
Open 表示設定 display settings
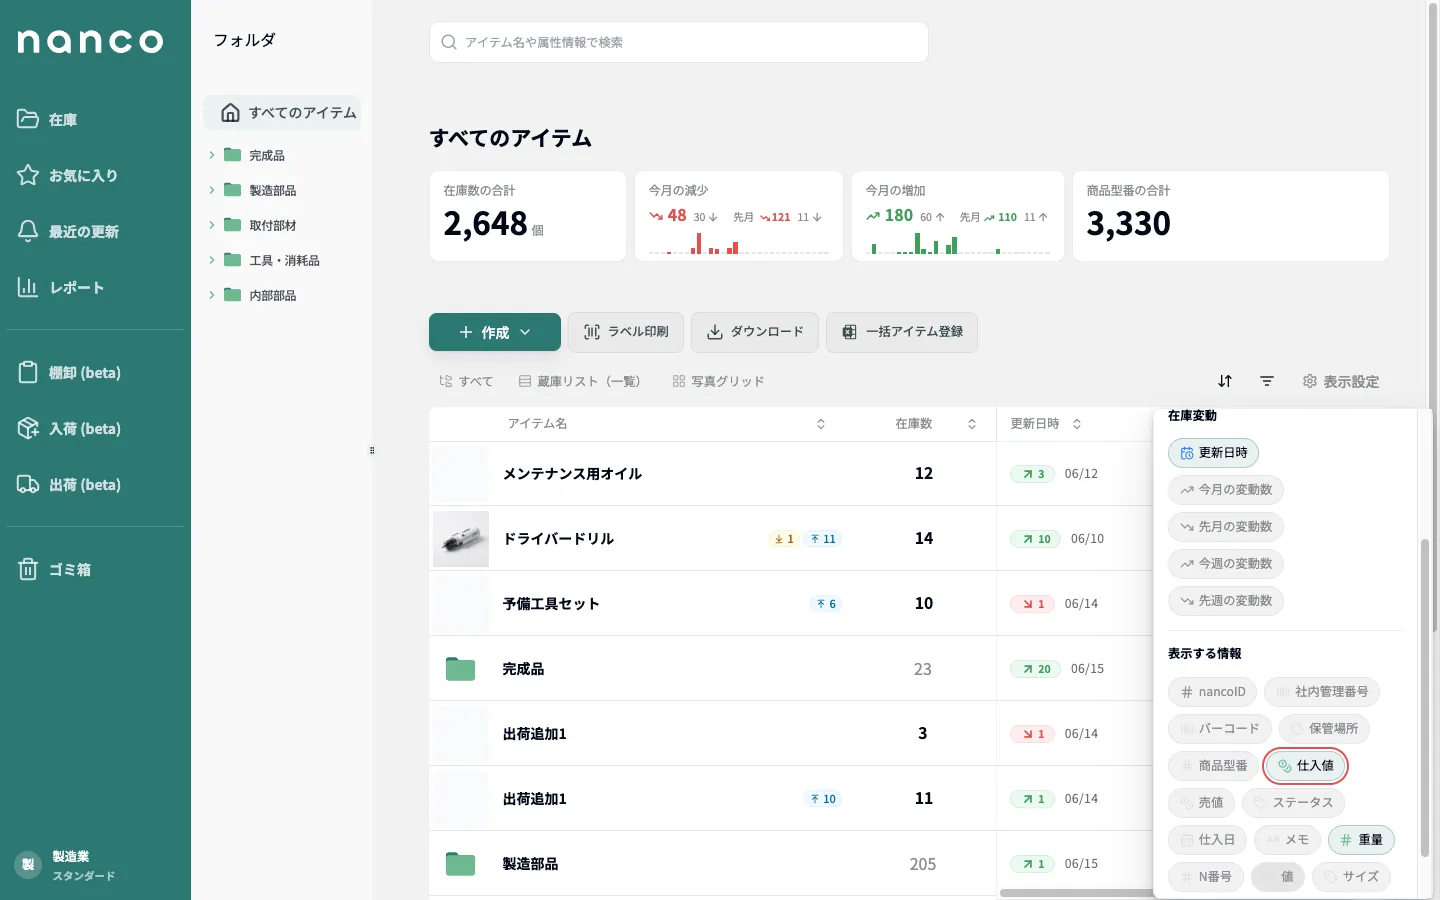tap(1341, 381)
